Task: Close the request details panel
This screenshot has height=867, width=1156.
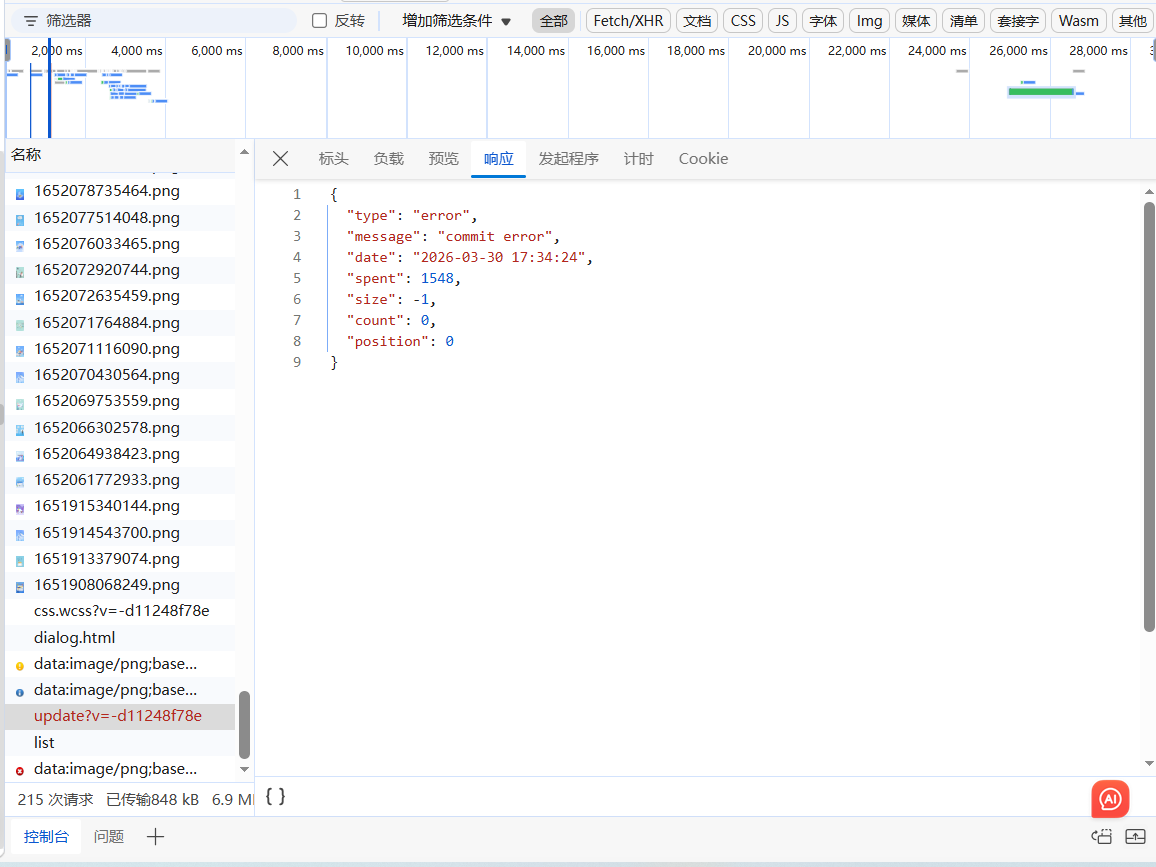Action: click(281, 159)
